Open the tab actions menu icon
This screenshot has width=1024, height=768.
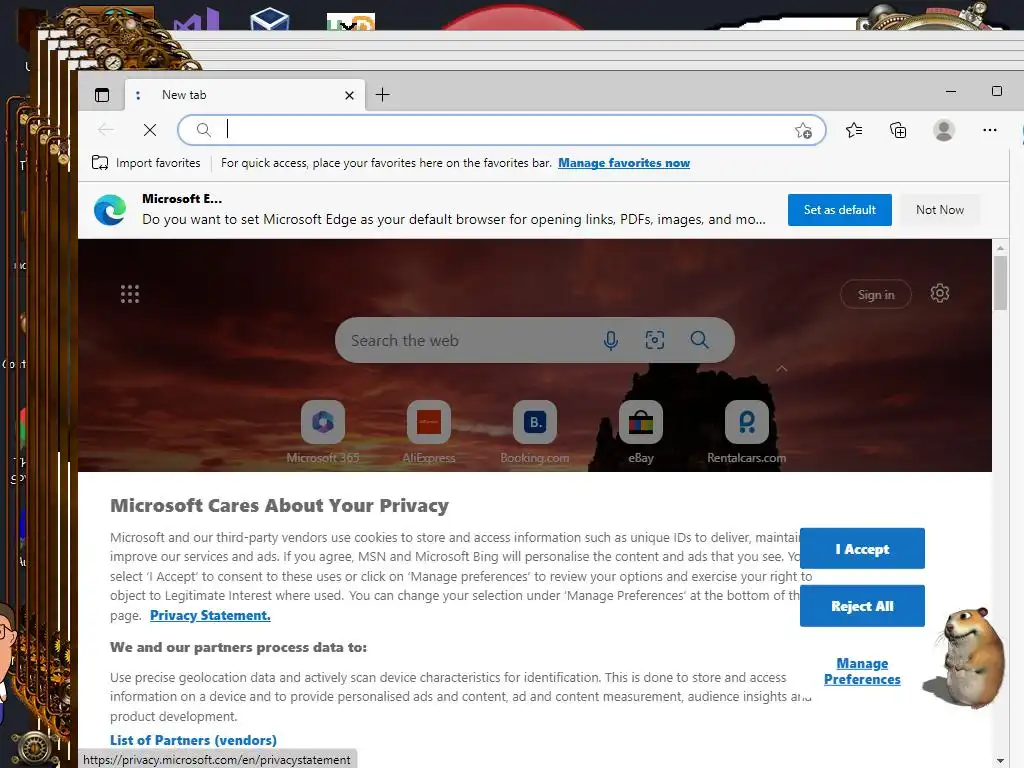click(102, 95)
